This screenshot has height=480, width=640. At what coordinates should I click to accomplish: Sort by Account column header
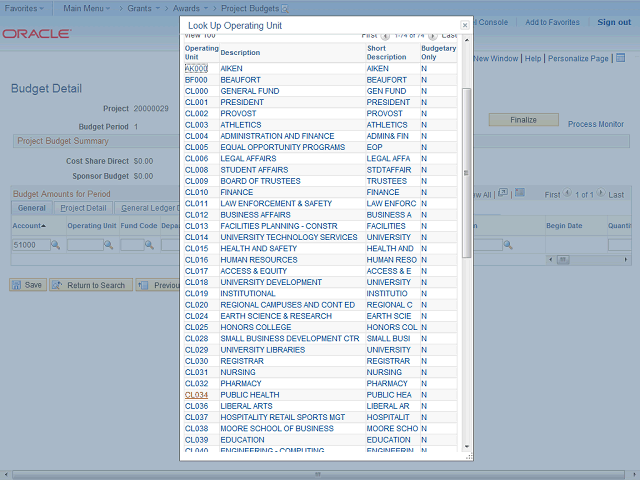29,226
